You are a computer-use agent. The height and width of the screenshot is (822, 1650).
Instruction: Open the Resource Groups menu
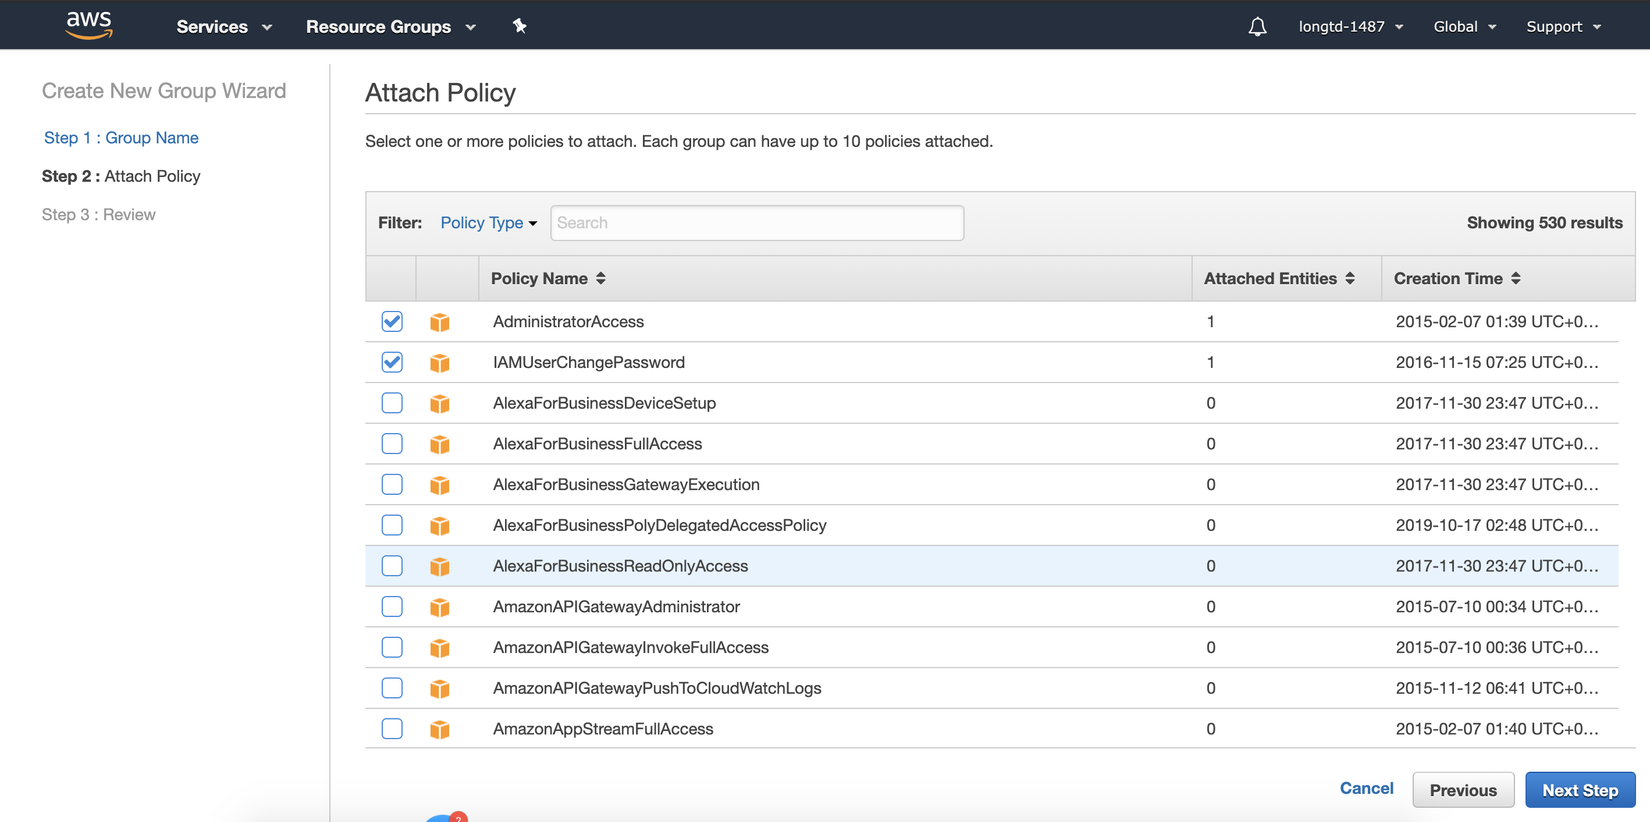tap(390, 27)
